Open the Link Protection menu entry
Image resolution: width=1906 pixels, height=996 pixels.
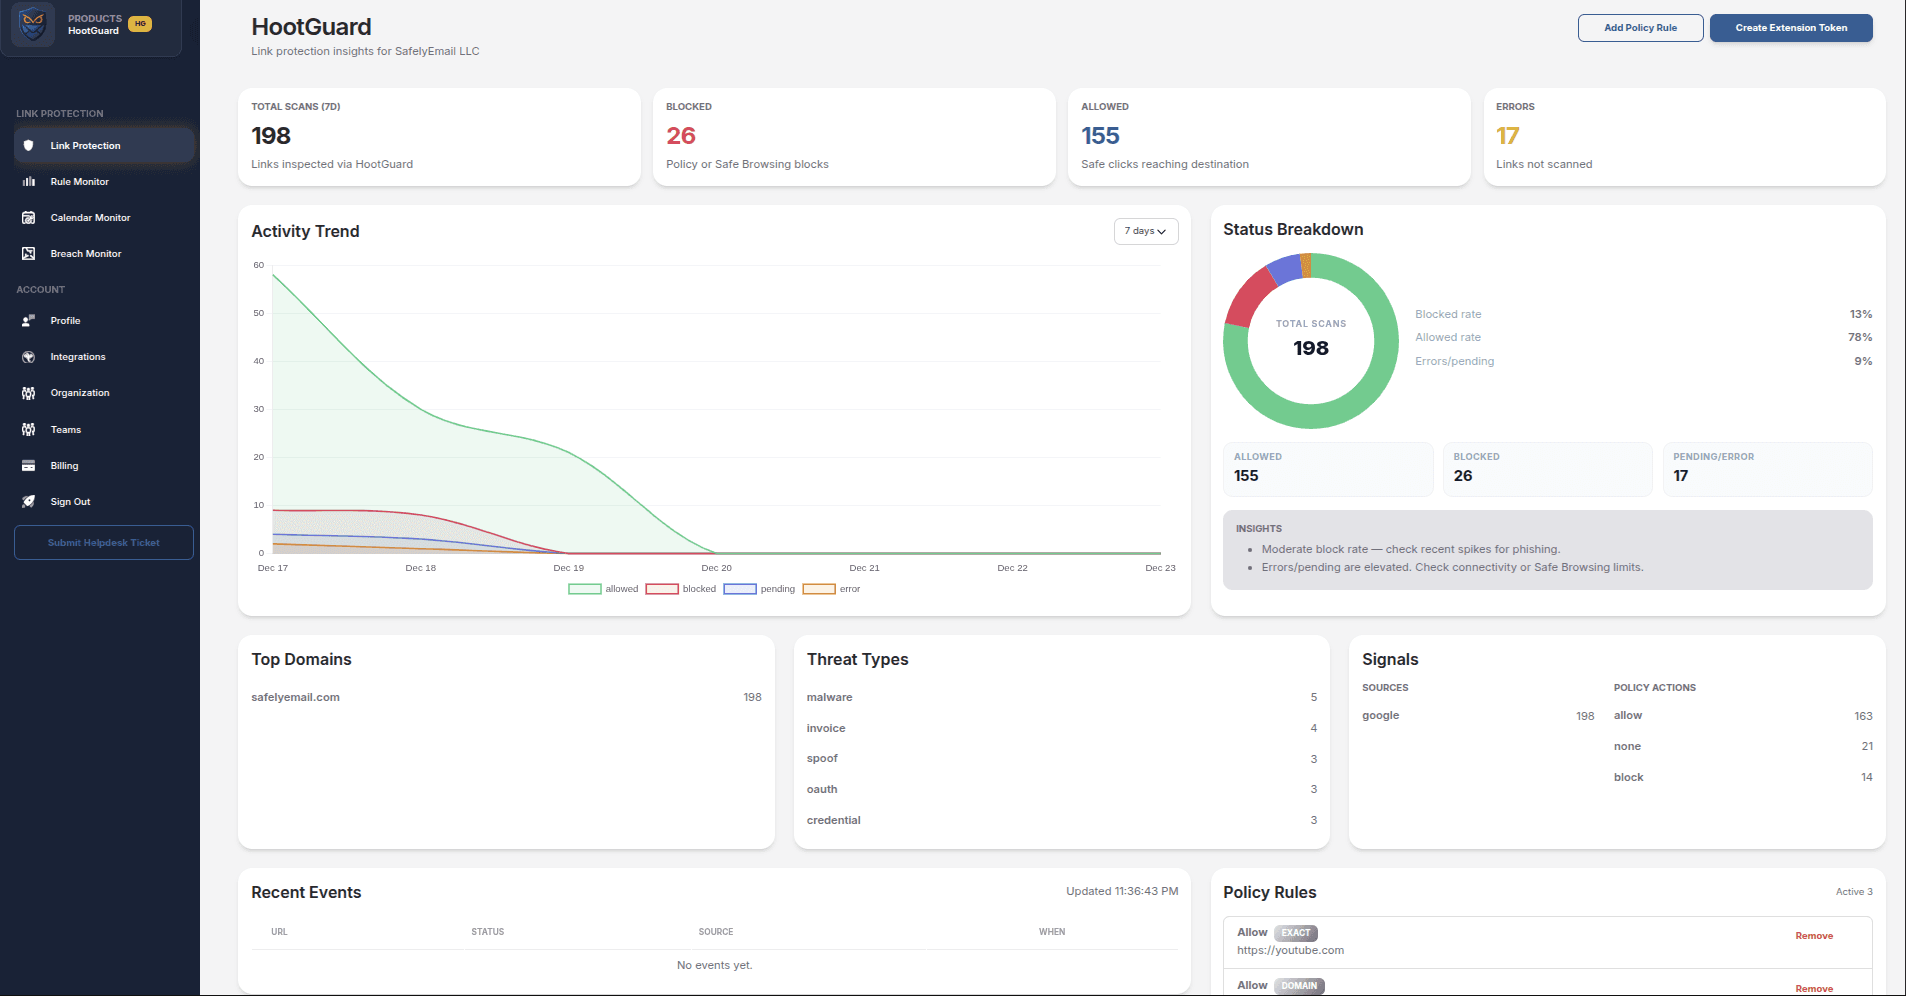(83, 145)
